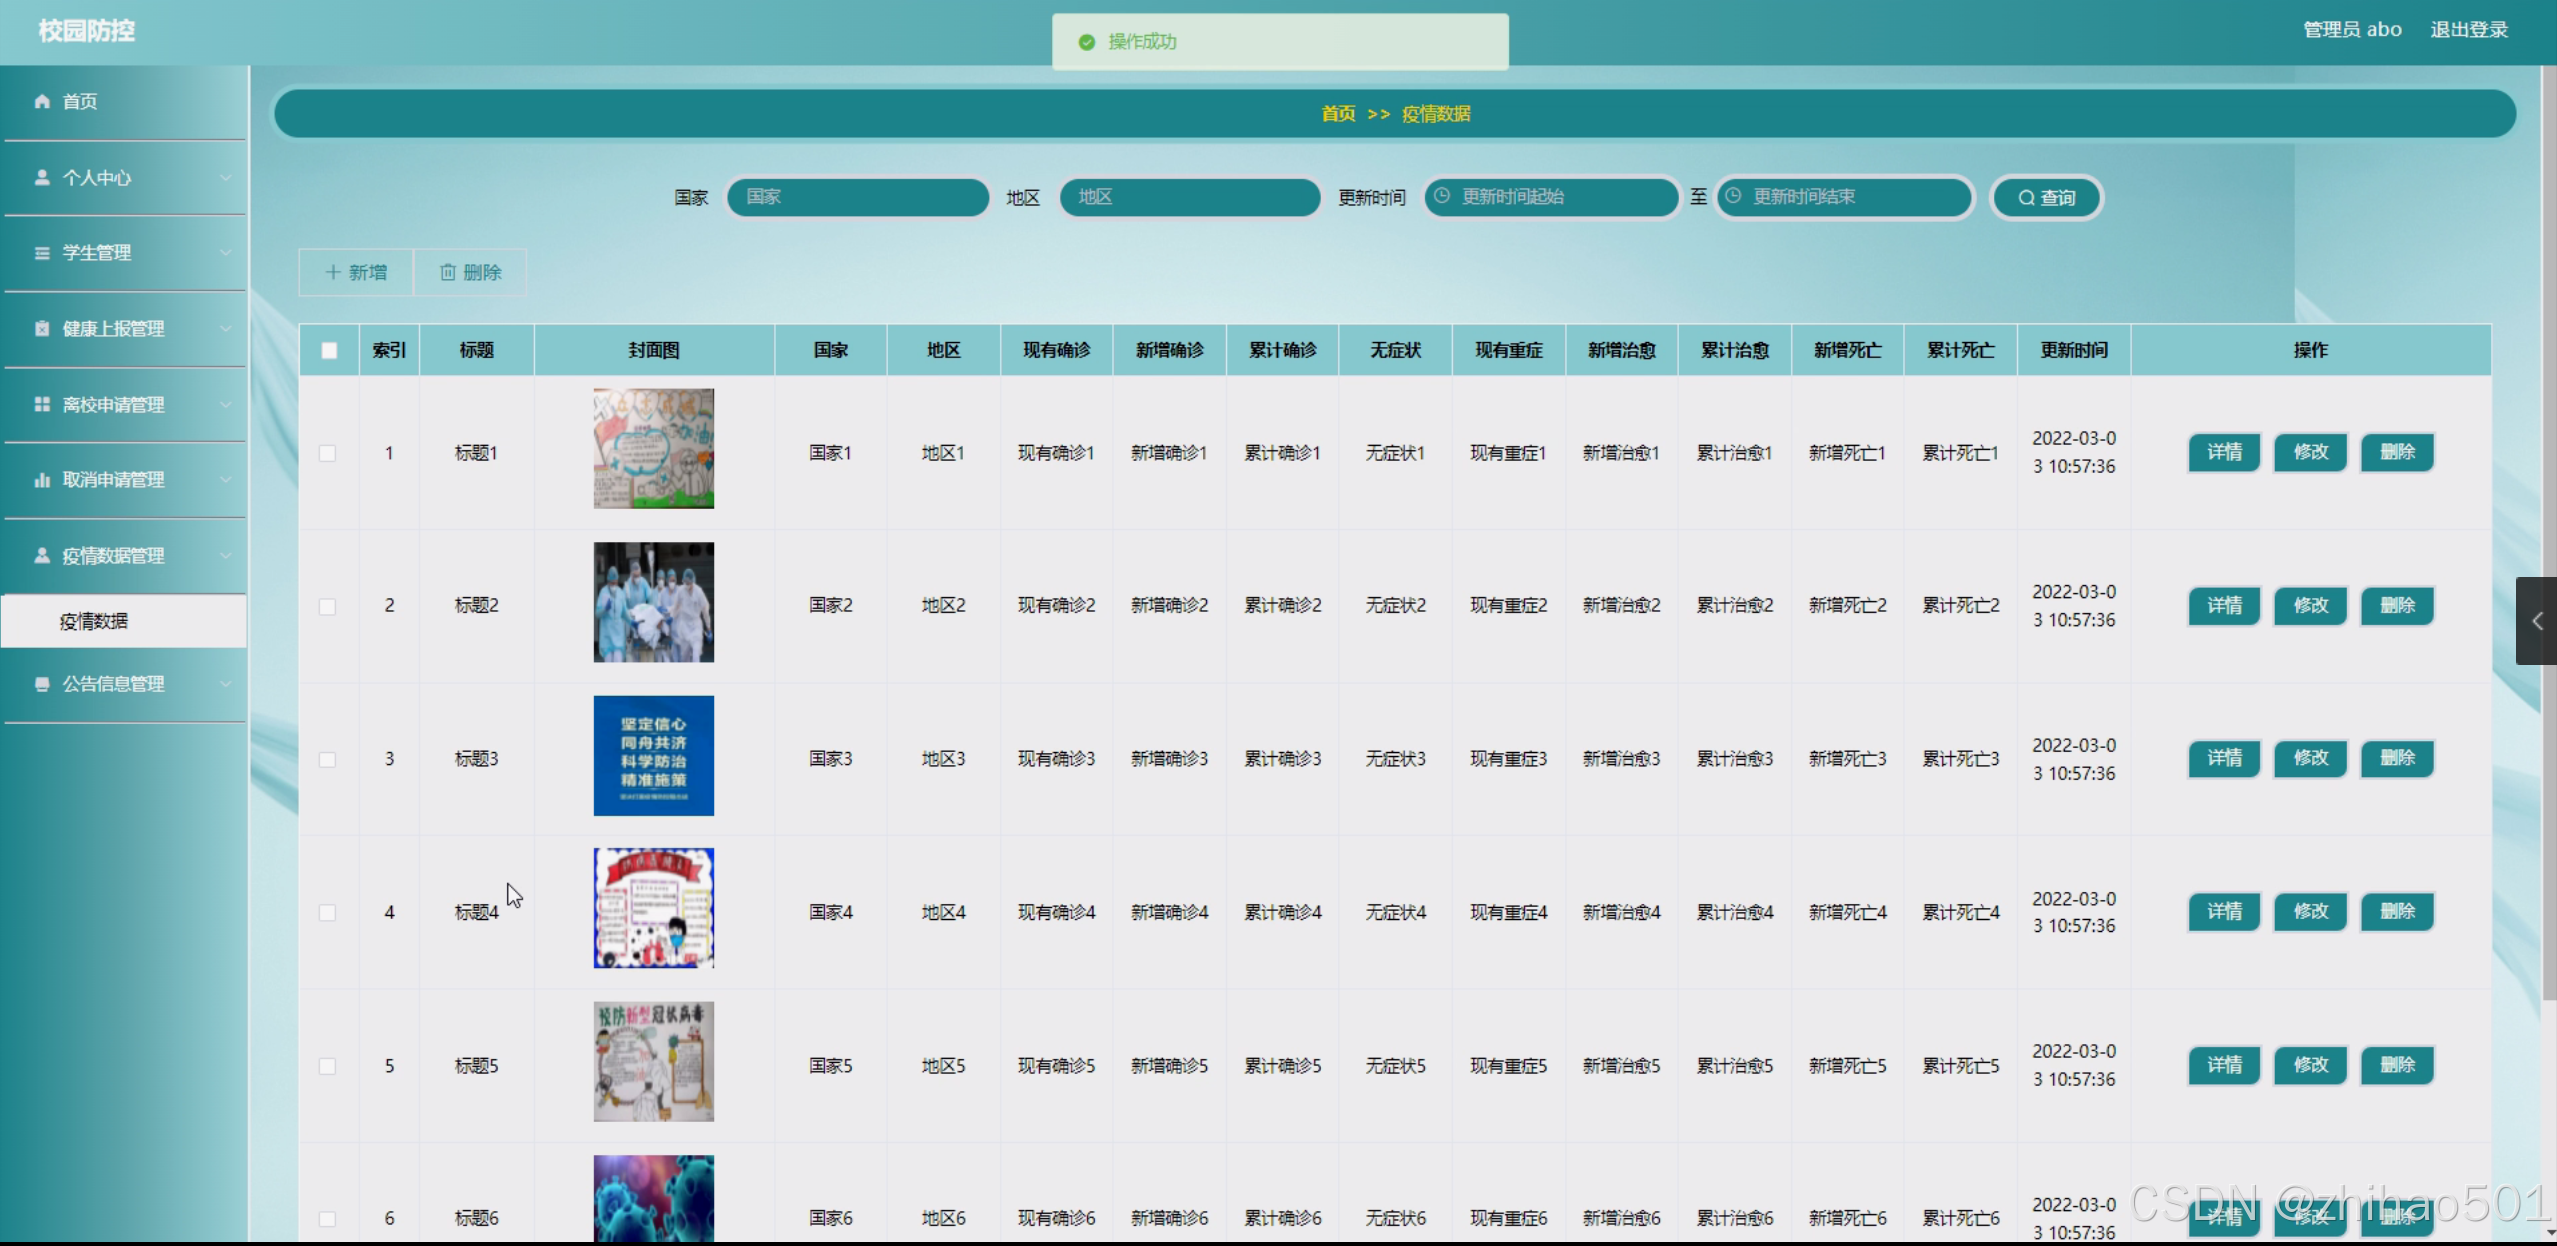Click the 国家 search input field
2557x1246 pixels.
pos(858,197)
